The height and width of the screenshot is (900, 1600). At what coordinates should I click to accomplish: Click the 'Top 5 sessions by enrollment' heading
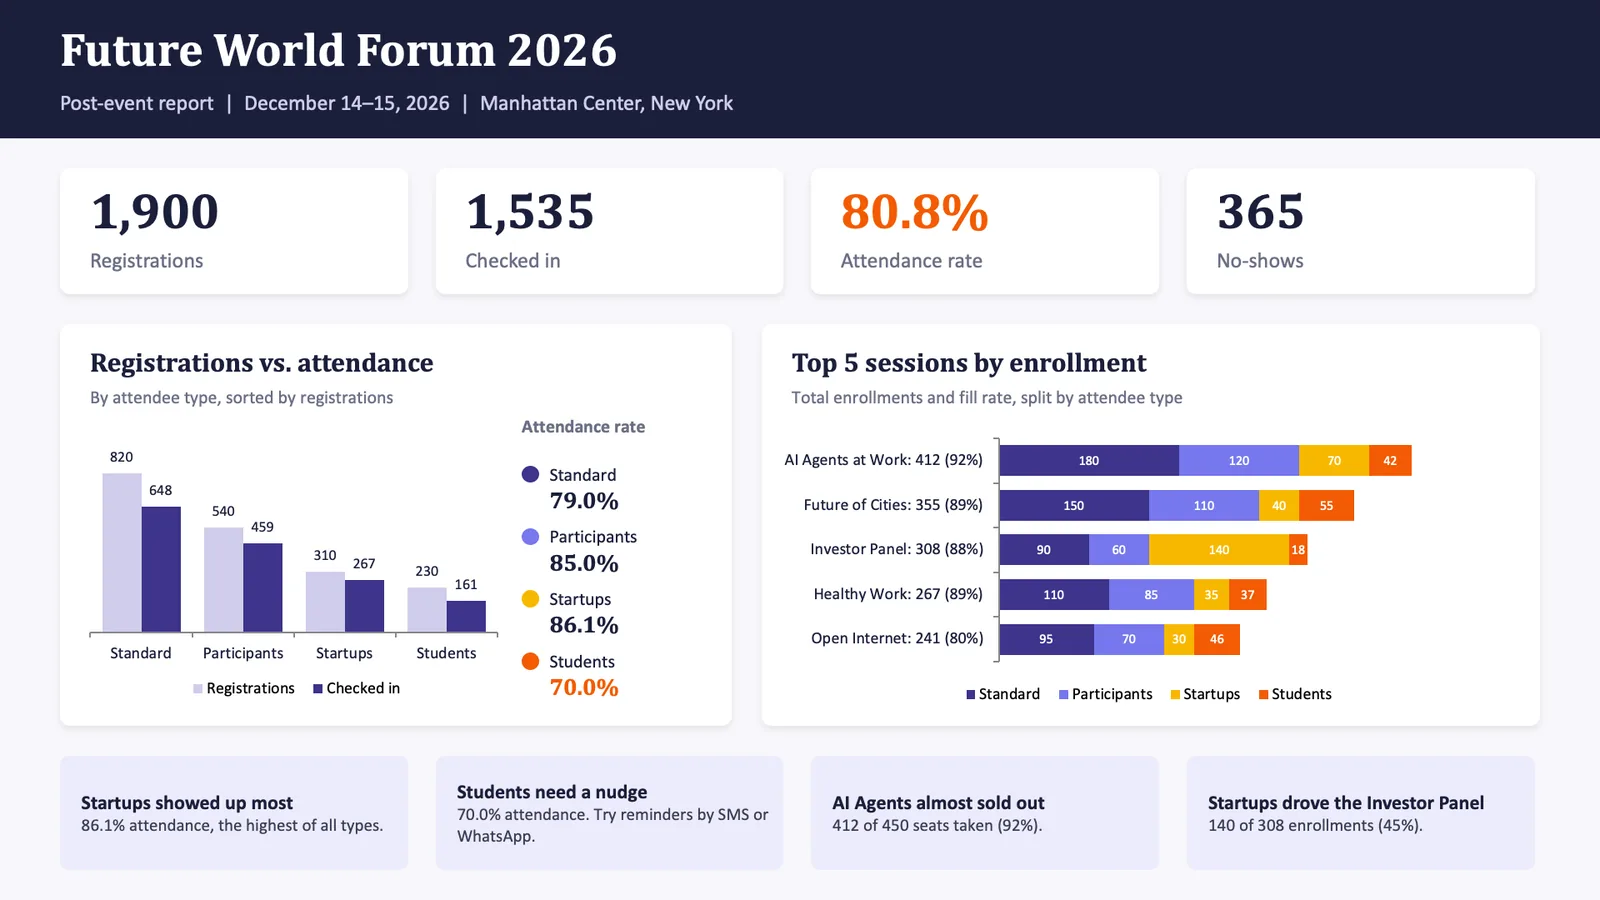tap(969, 362)
